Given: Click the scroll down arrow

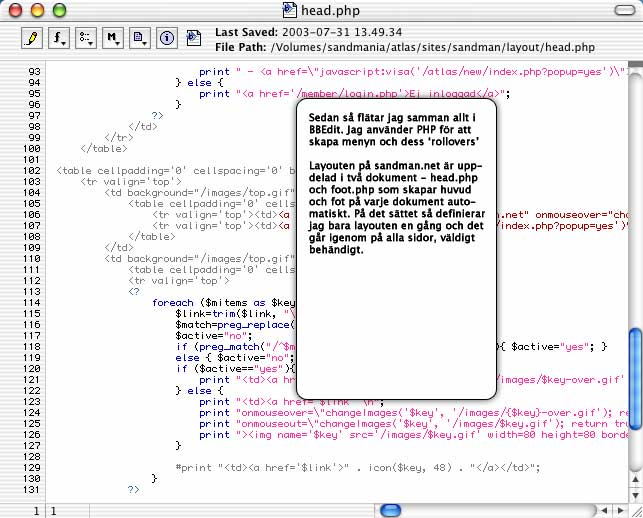Looking at the screenshot, I should pyautogui.click(x=634, y=495).
